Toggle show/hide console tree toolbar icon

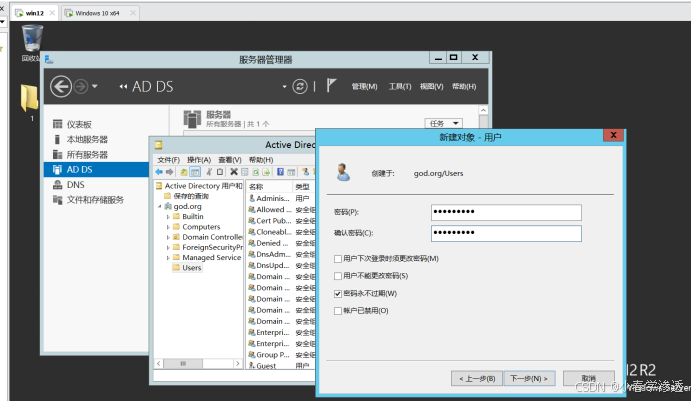click(x=195, y=172)
